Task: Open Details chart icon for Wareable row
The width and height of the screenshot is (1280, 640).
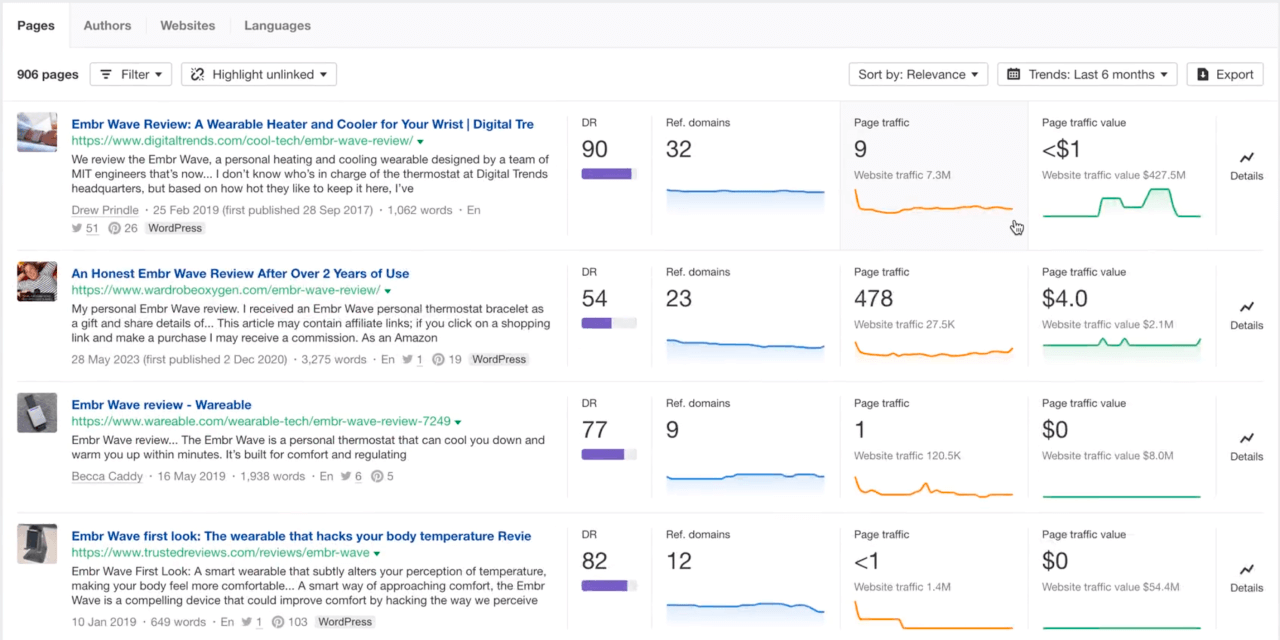Action: click(x=1246, y=438)
